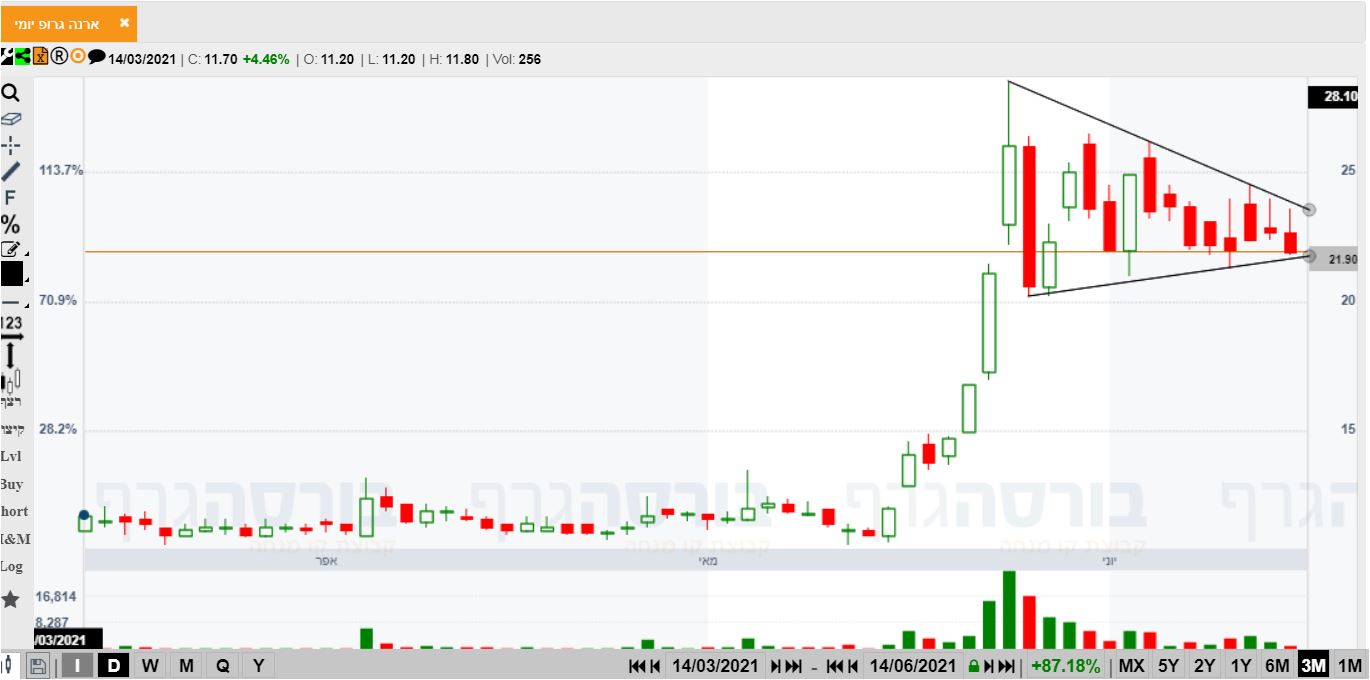The width and height of the screenshot is (1370, 680).
Task: Open comments speech bubble icon
Action: point(96,57)
